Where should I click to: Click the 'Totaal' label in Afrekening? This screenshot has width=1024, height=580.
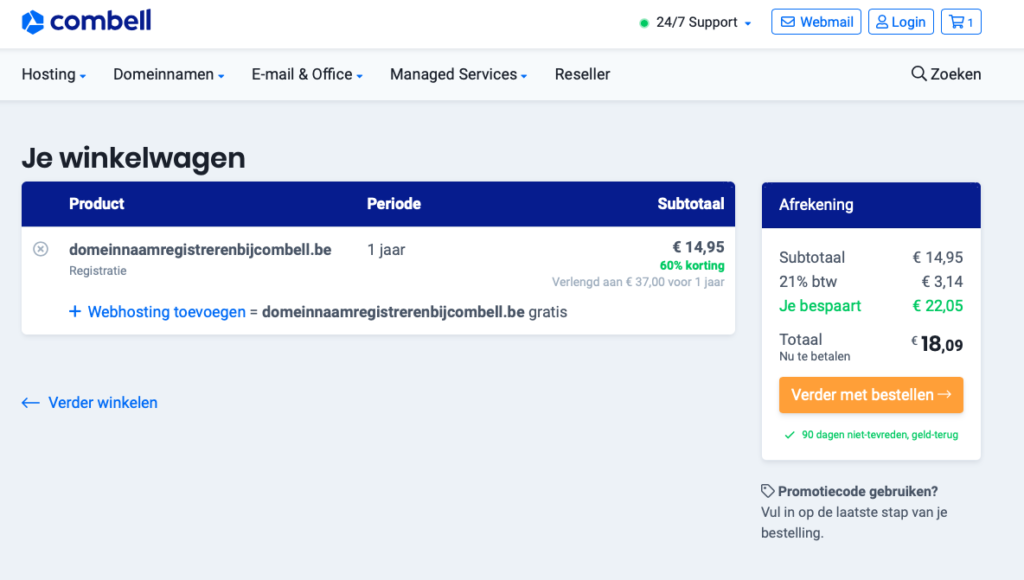[x=801, y=340]
